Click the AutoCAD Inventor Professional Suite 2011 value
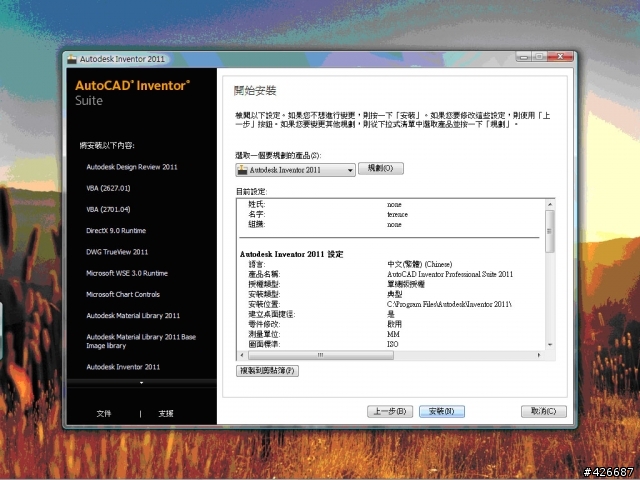The image size is (640, 480). 450,274
